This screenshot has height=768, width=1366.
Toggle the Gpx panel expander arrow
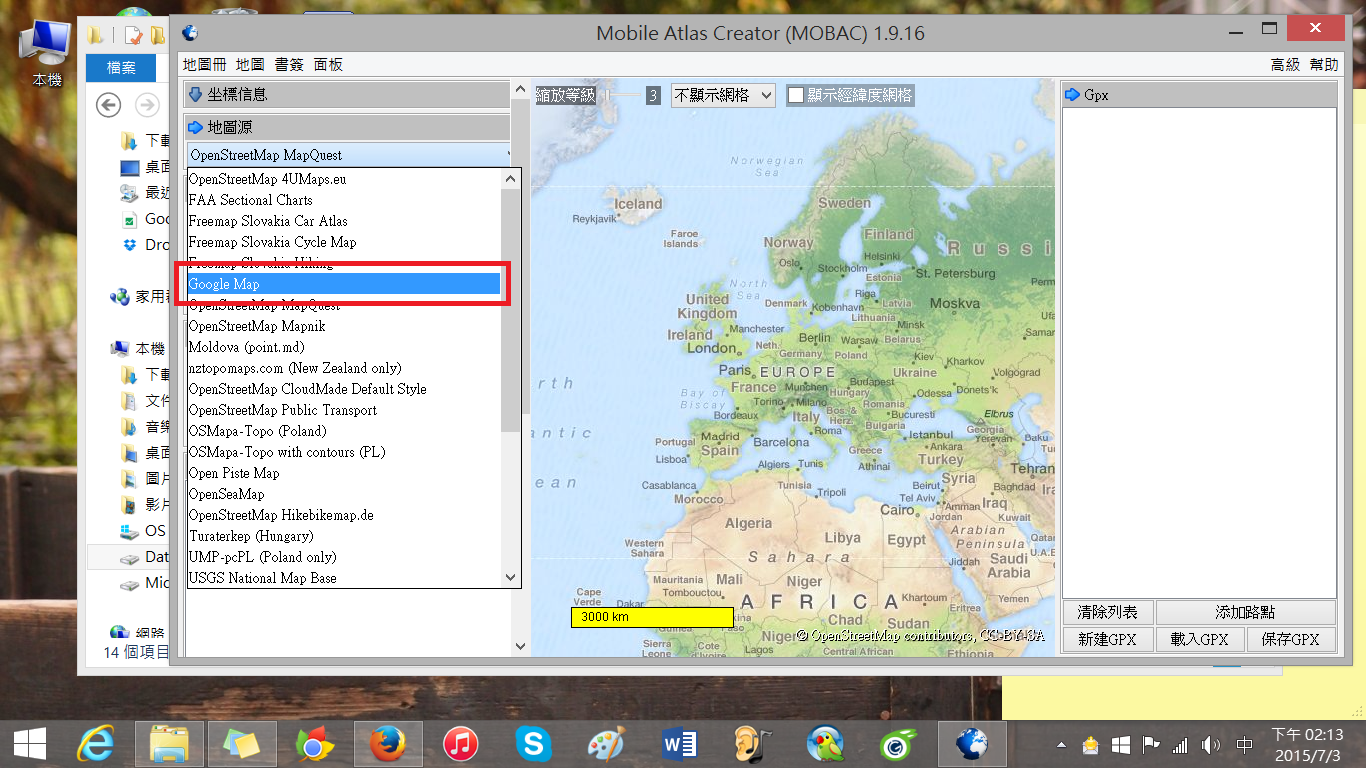click(1073, 95)
